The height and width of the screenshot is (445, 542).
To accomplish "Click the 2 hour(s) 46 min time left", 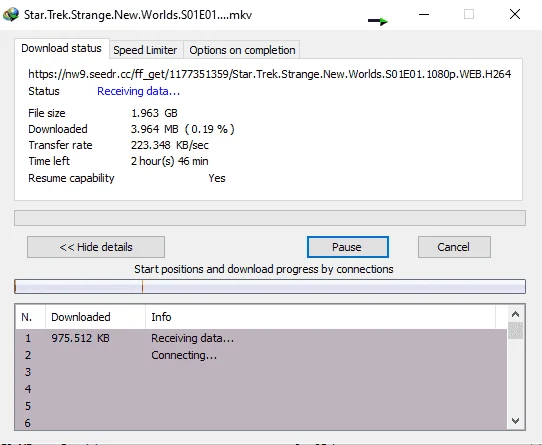I will point(169,161).
